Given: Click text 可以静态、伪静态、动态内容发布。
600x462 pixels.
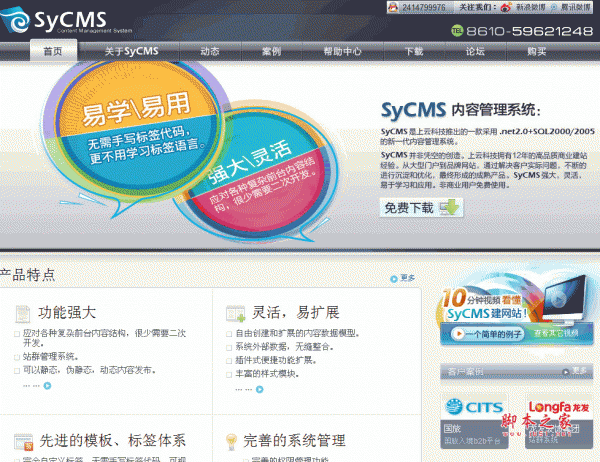Looking at the screenshot, I should click(89, 370).
